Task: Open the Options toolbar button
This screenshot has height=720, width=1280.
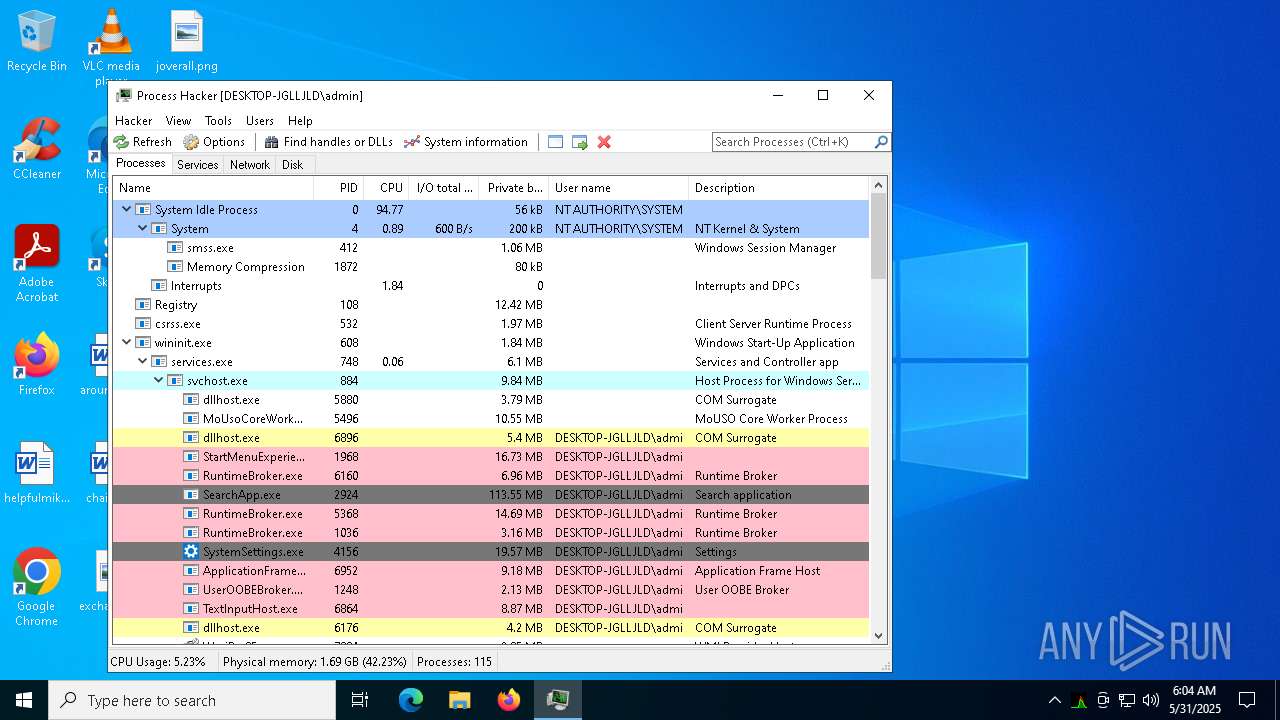Action: pos(214,142)
